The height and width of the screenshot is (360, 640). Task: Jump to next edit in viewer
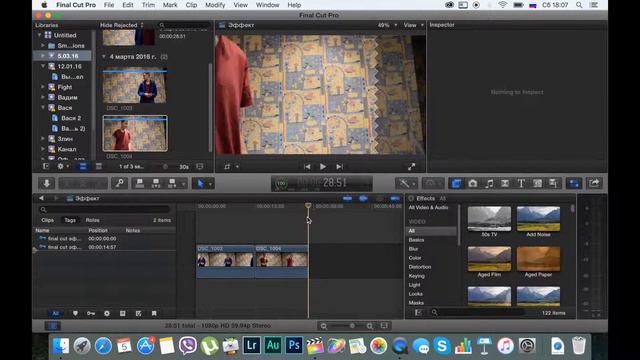coord(339,167)
